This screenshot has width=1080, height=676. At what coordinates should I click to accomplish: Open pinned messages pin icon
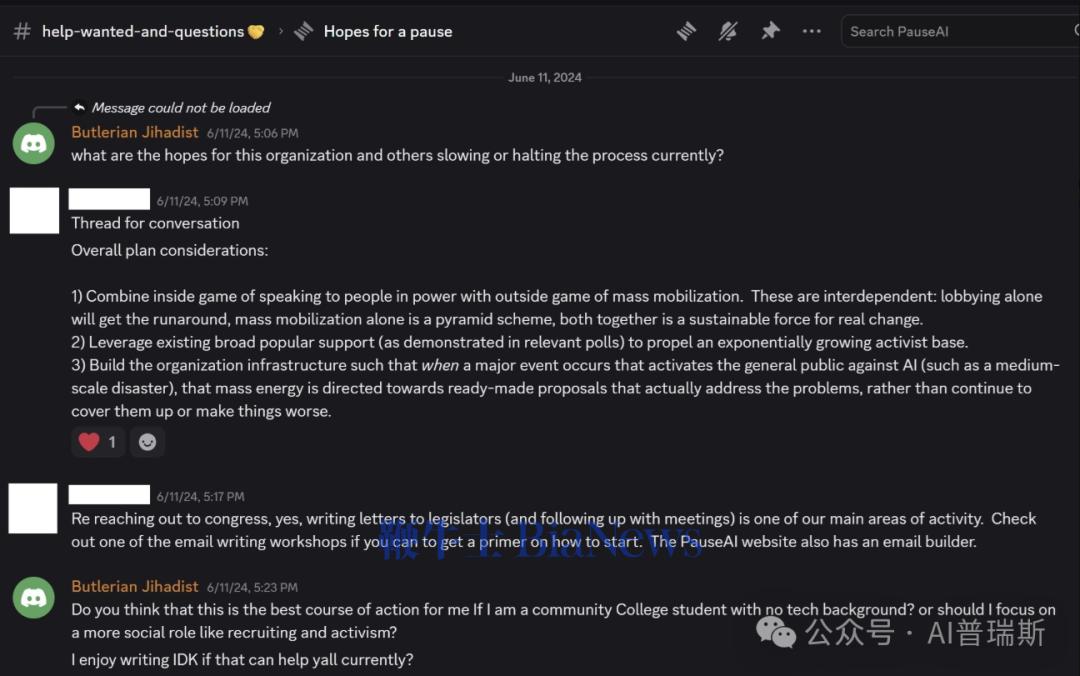770,31
